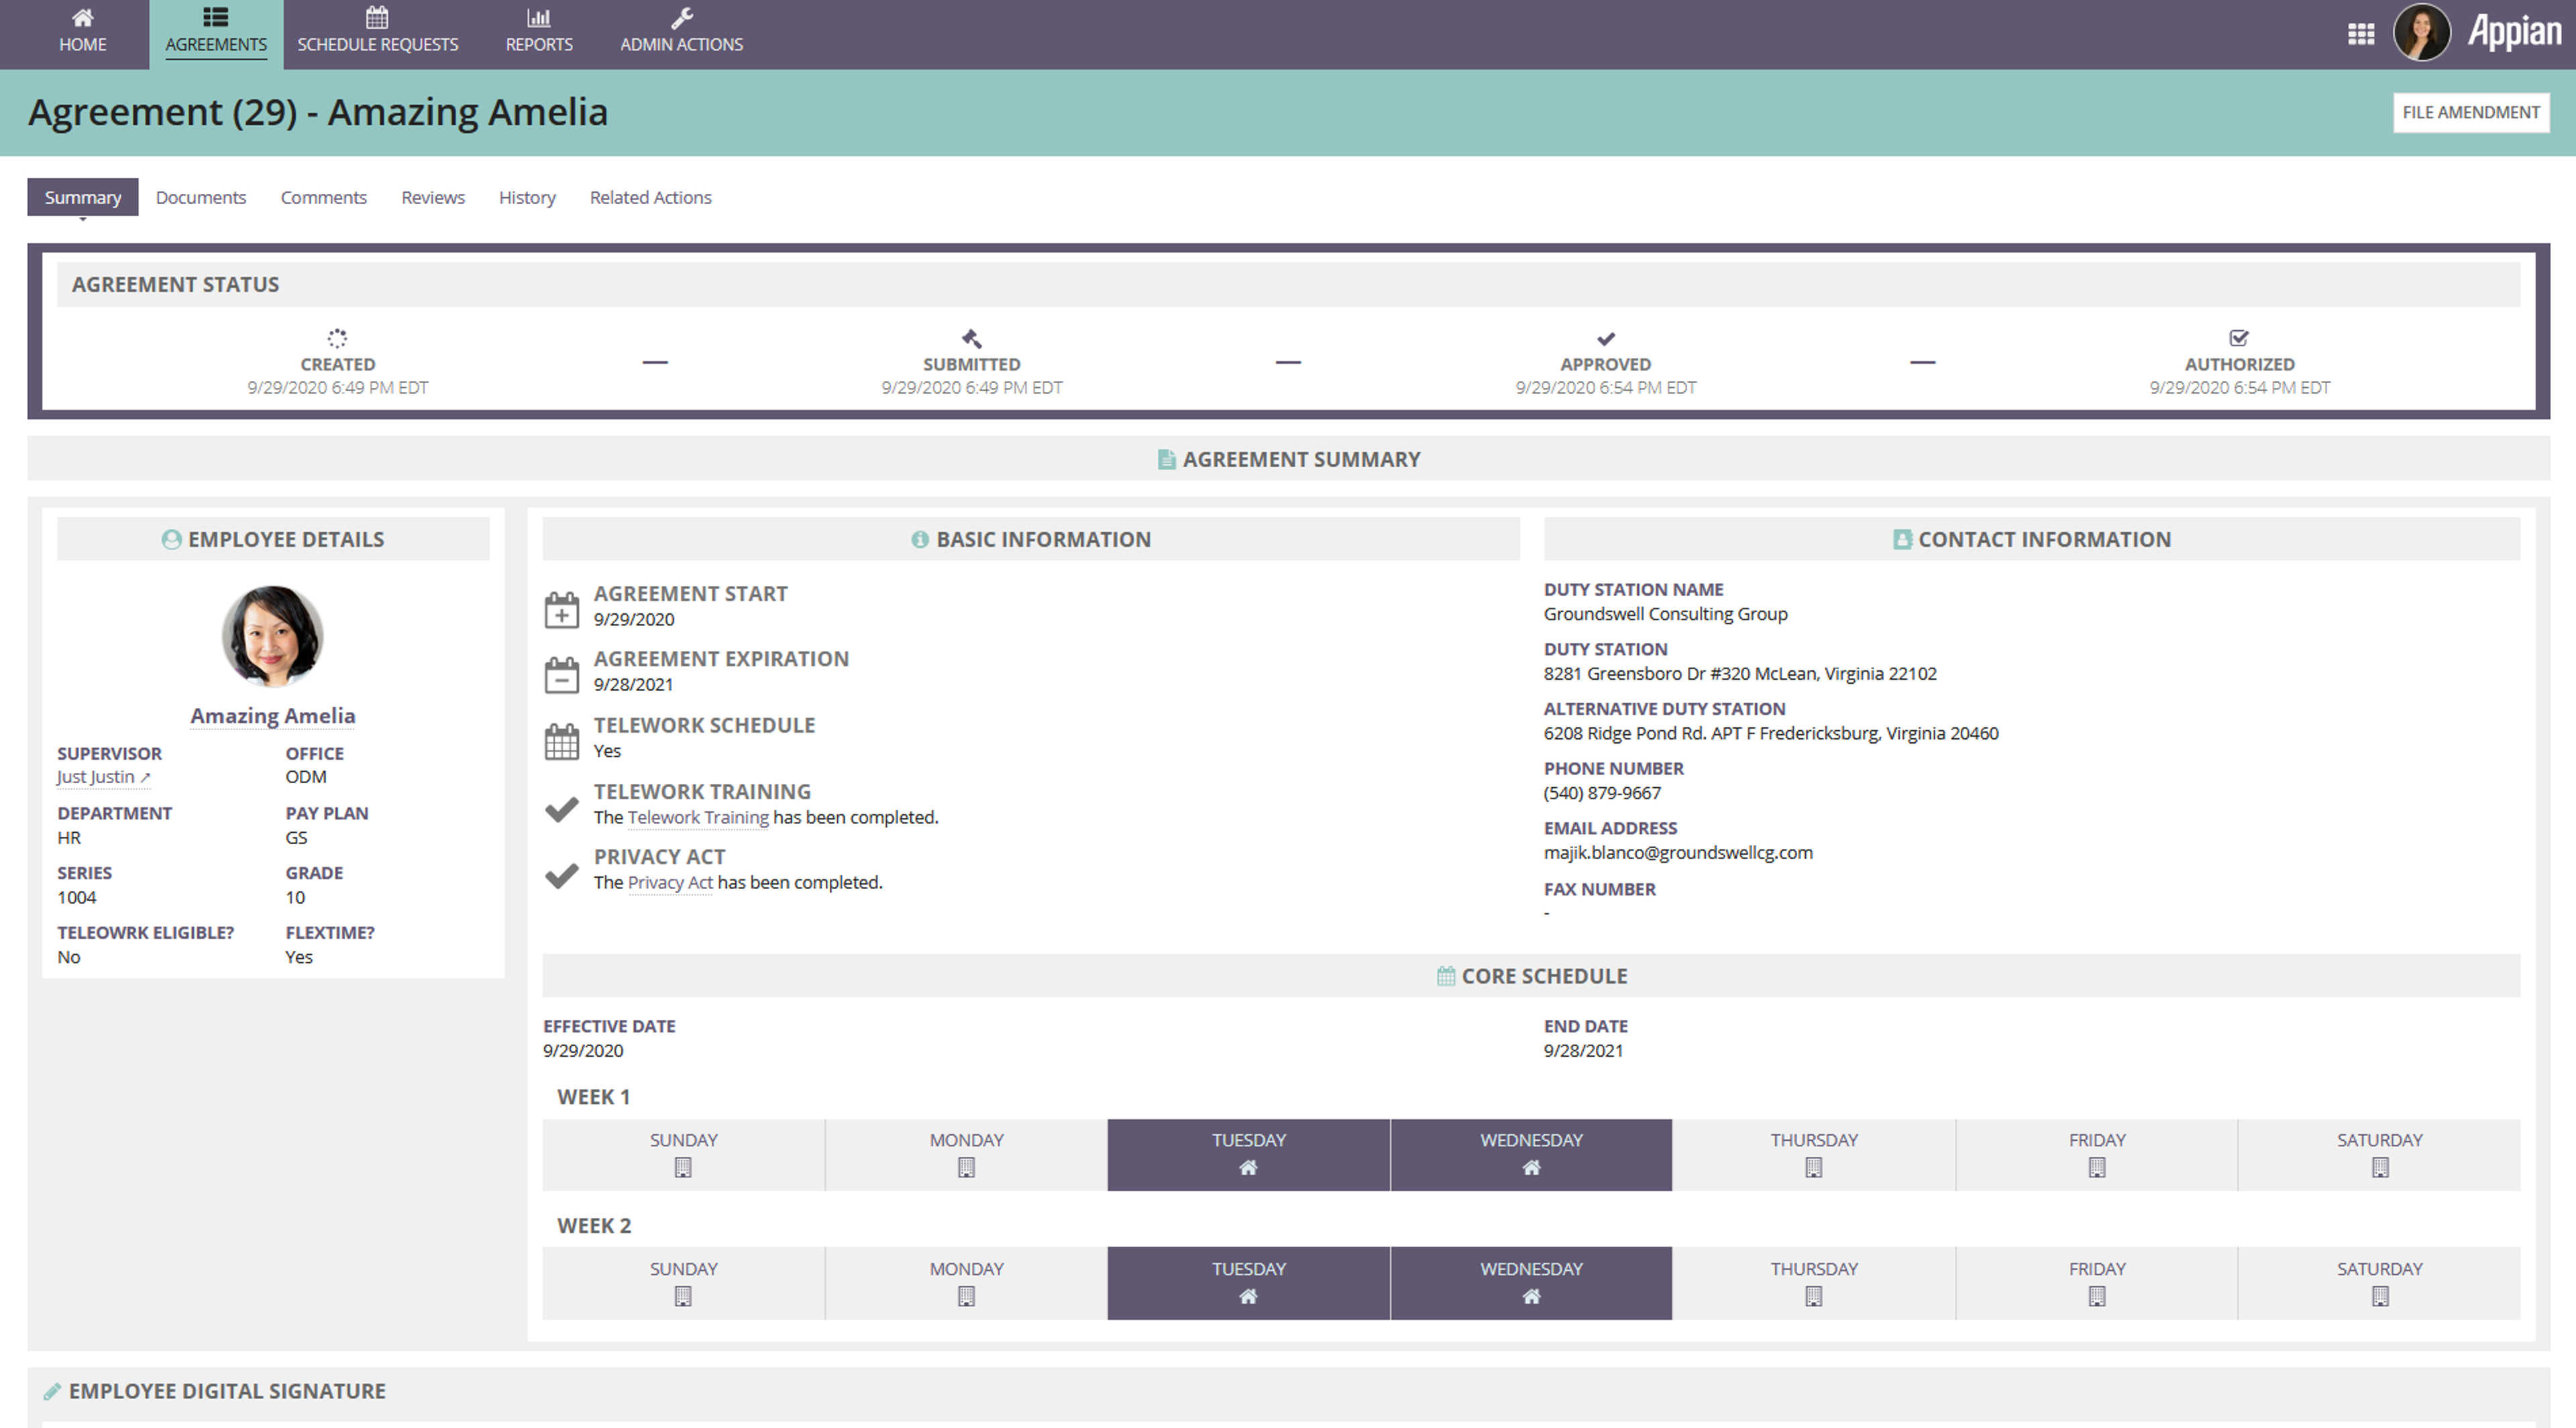Open the Related Actions tab
This screenshot has width=2576, height=1428.
point(650,197)
